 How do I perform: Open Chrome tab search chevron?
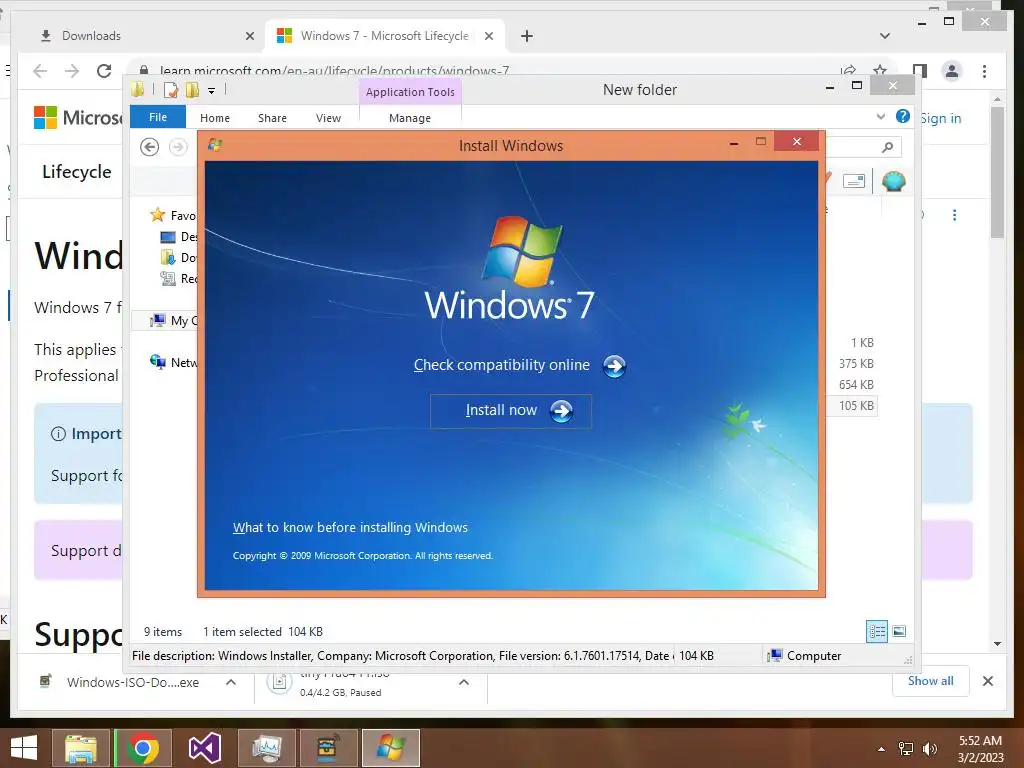click(x=885, y=36)
